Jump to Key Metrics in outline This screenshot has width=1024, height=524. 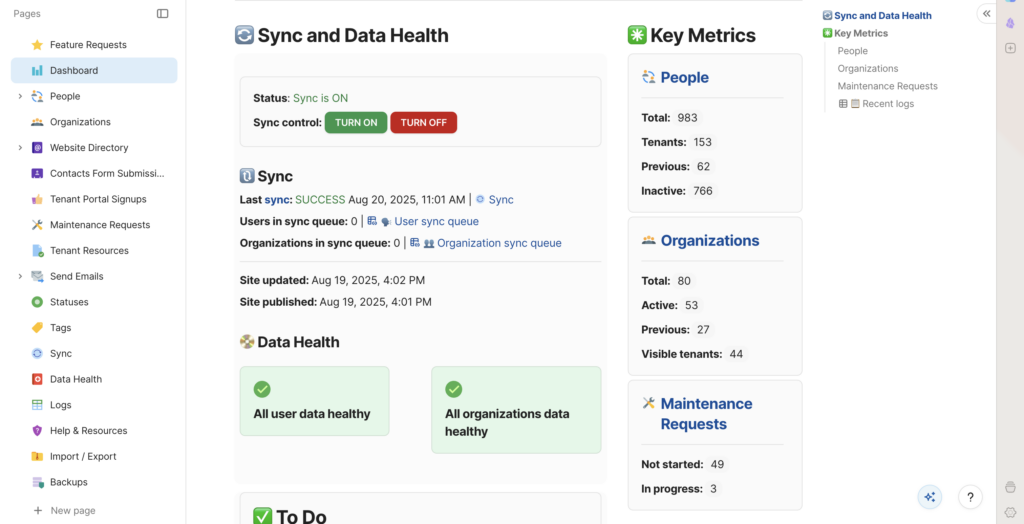(861, 33)
